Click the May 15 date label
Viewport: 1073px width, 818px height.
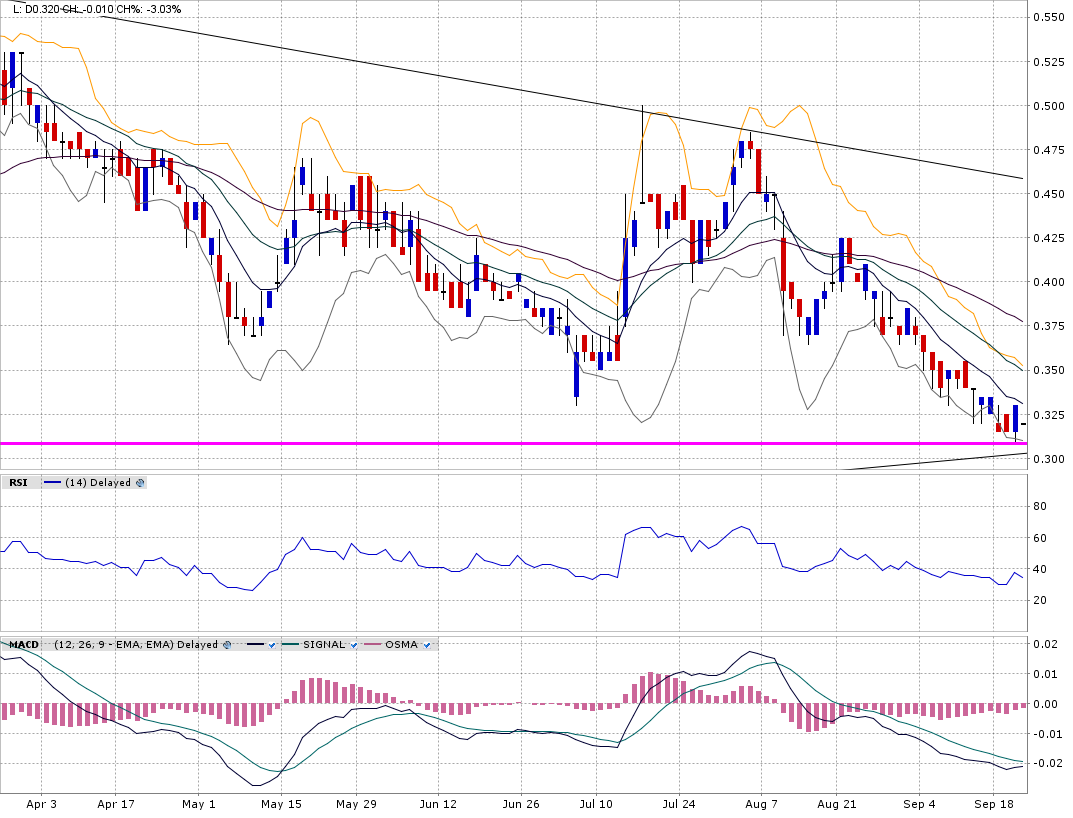281,803
